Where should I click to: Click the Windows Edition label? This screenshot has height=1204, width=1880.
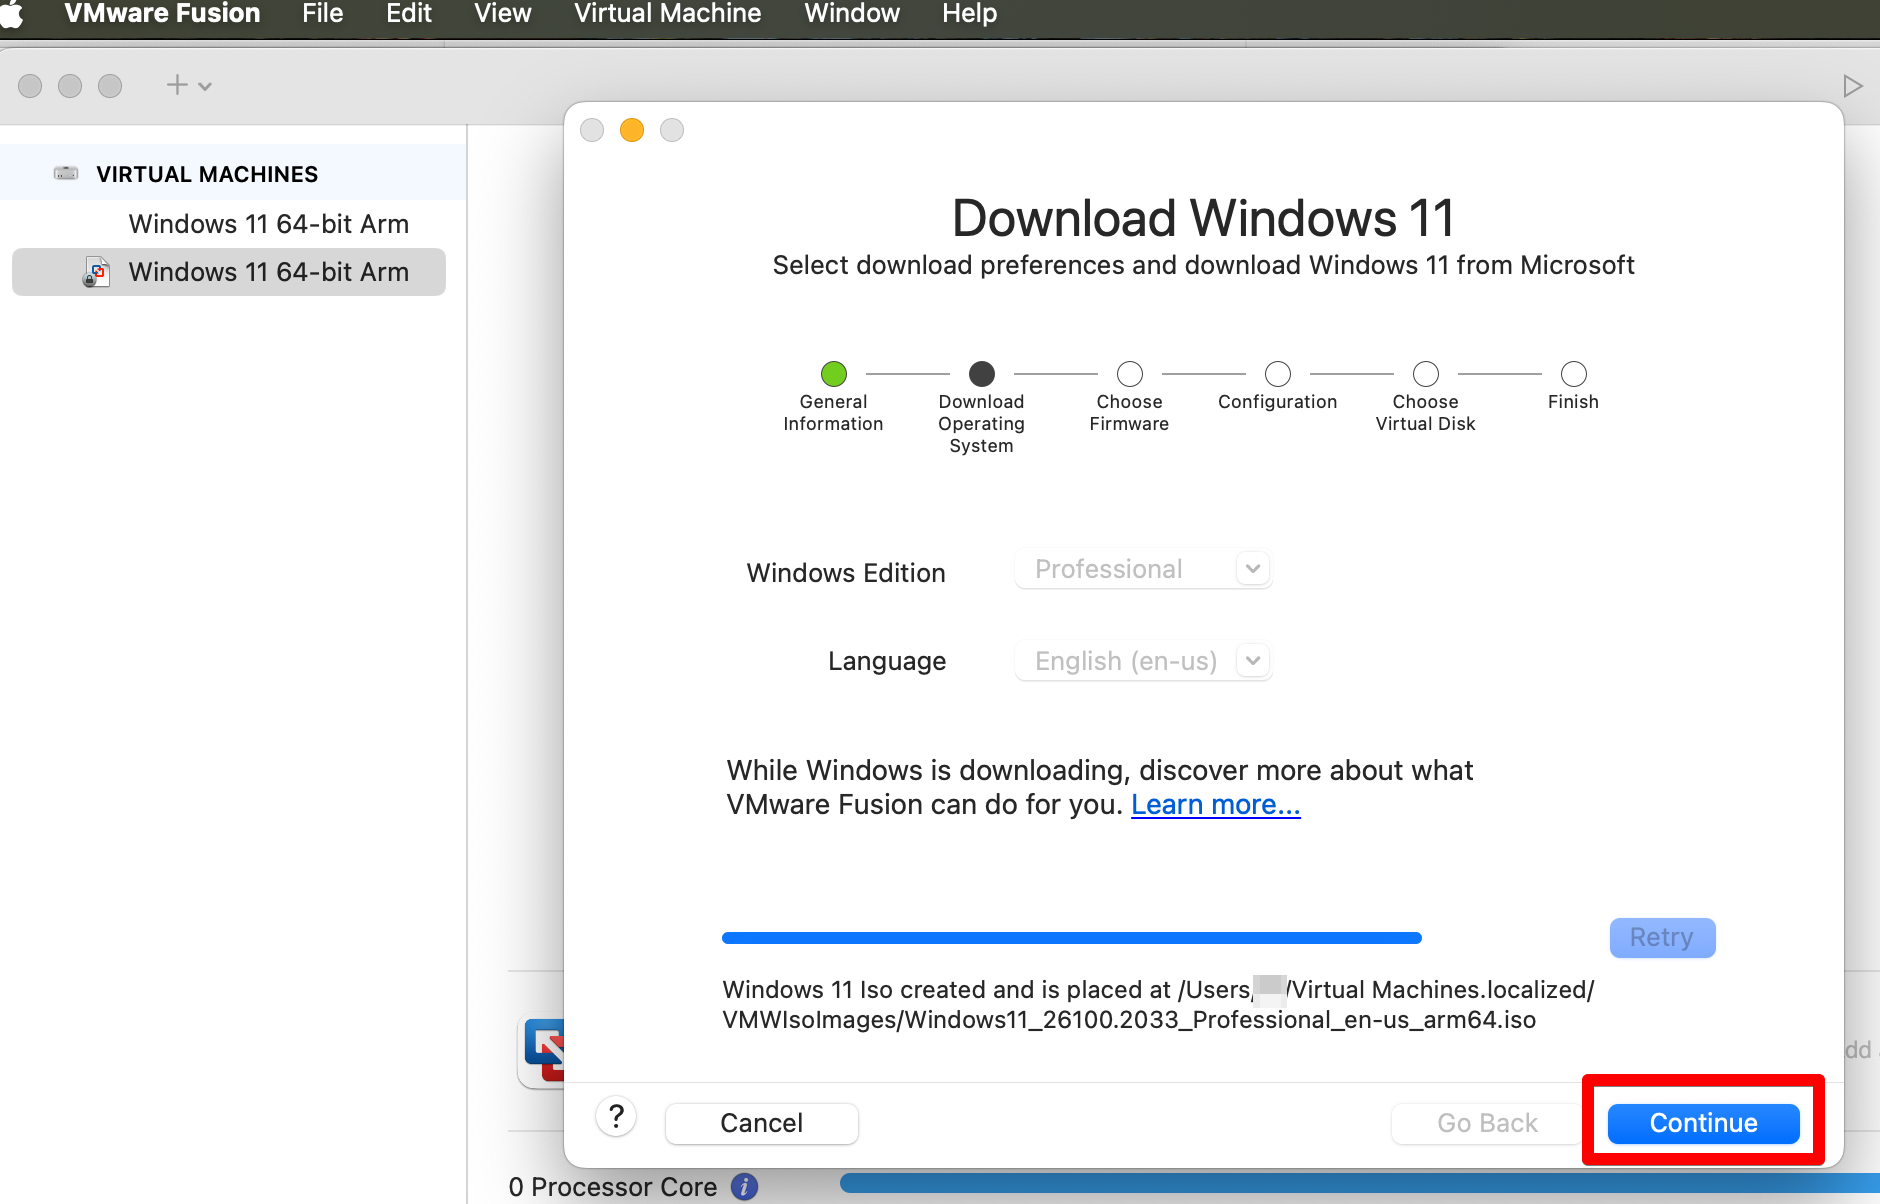(846, 573)
